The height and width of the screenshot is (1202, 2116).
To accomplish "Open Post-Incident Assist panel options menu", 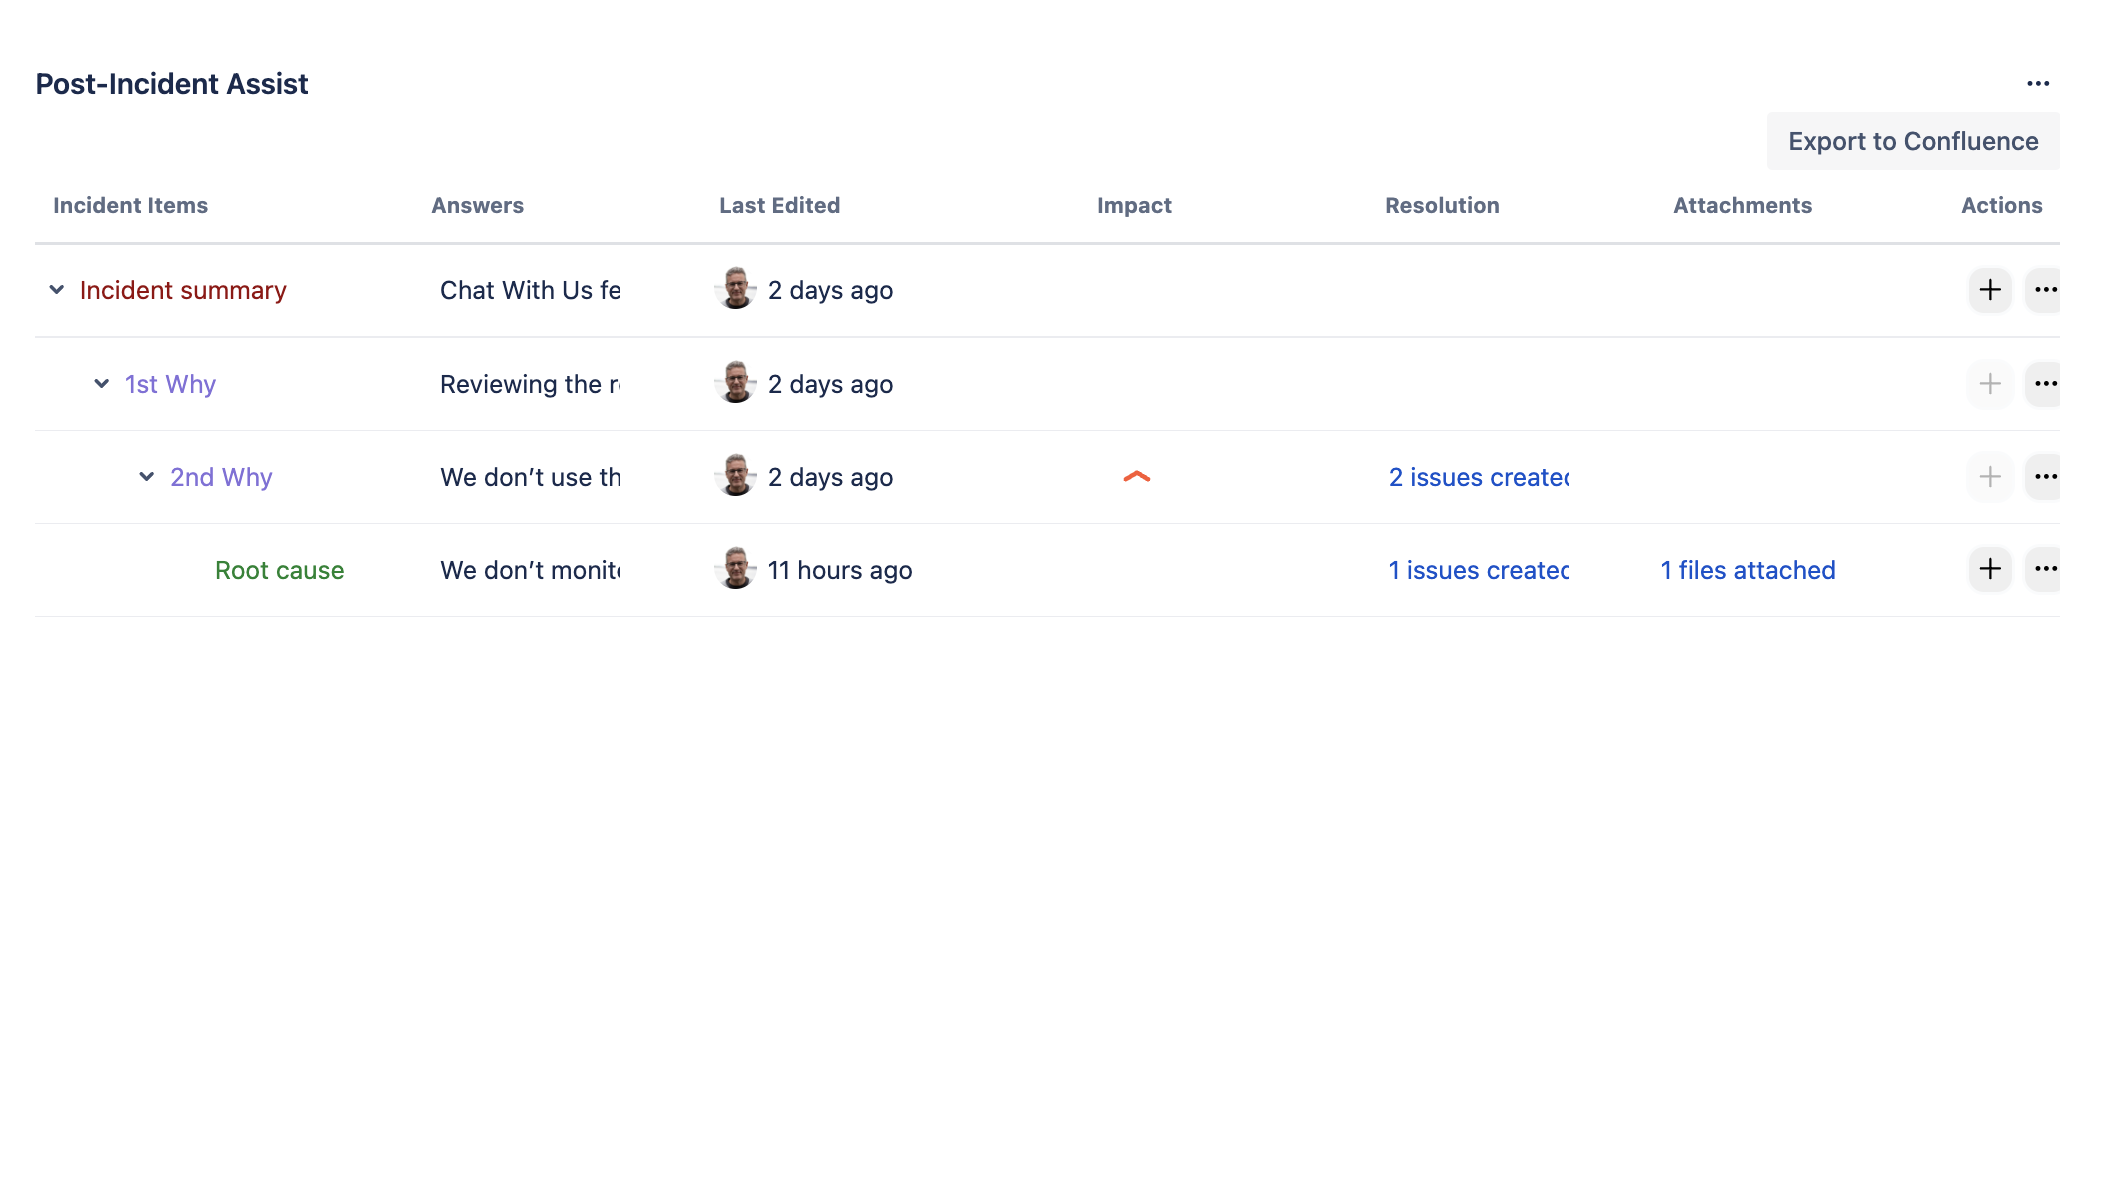I will click(x=2038, y=84).
